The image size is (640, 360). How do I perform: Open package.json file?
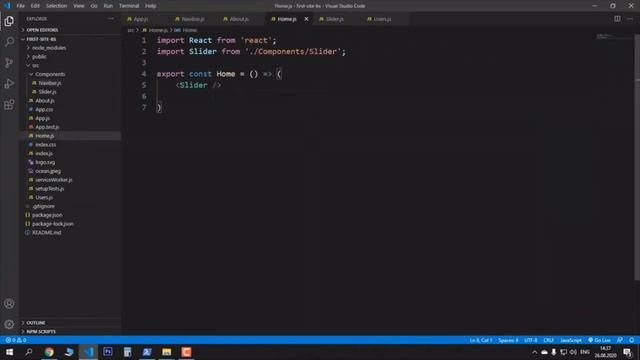[47, 215]
